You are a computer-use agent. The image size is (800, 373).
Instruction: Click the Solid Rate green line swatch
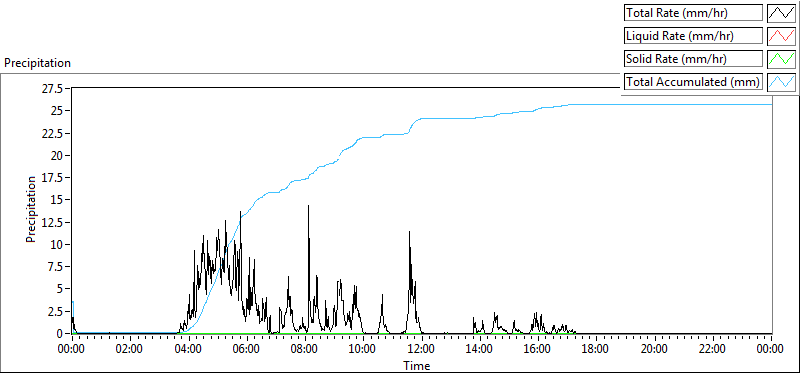(782, 58)
